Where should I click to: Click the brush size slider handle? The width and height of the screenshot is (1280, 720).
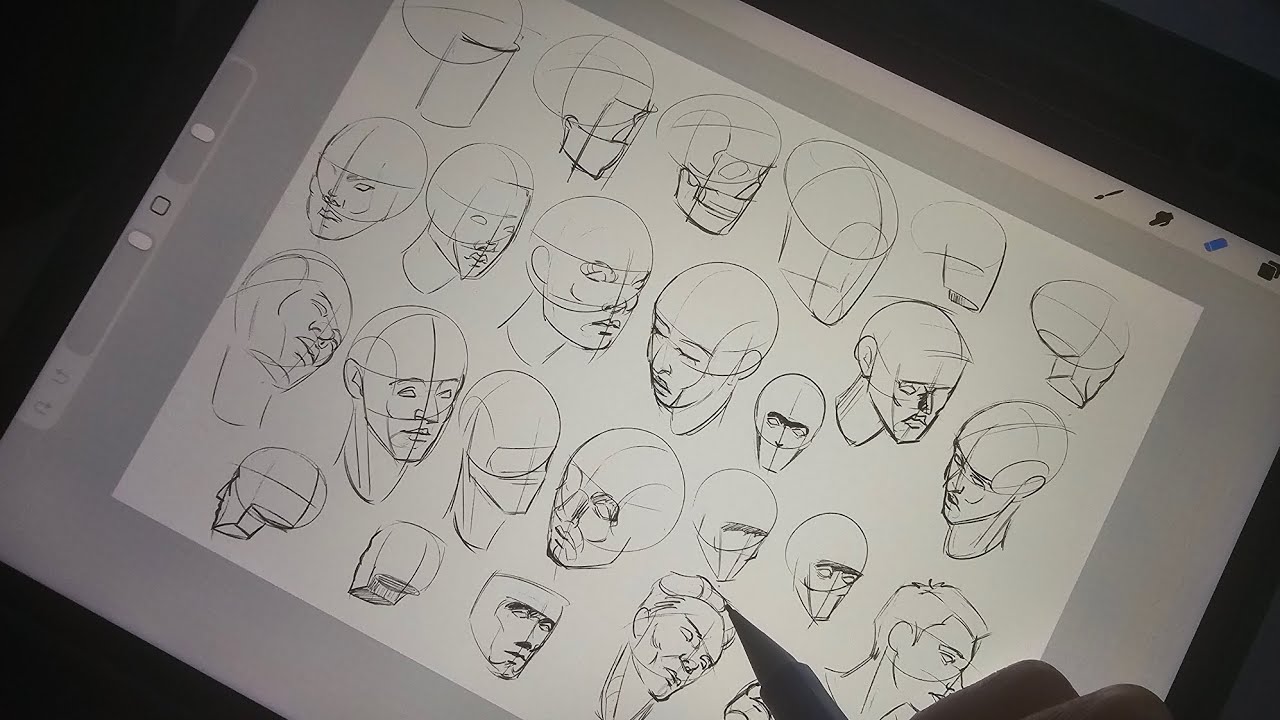[x=201, y=133]
